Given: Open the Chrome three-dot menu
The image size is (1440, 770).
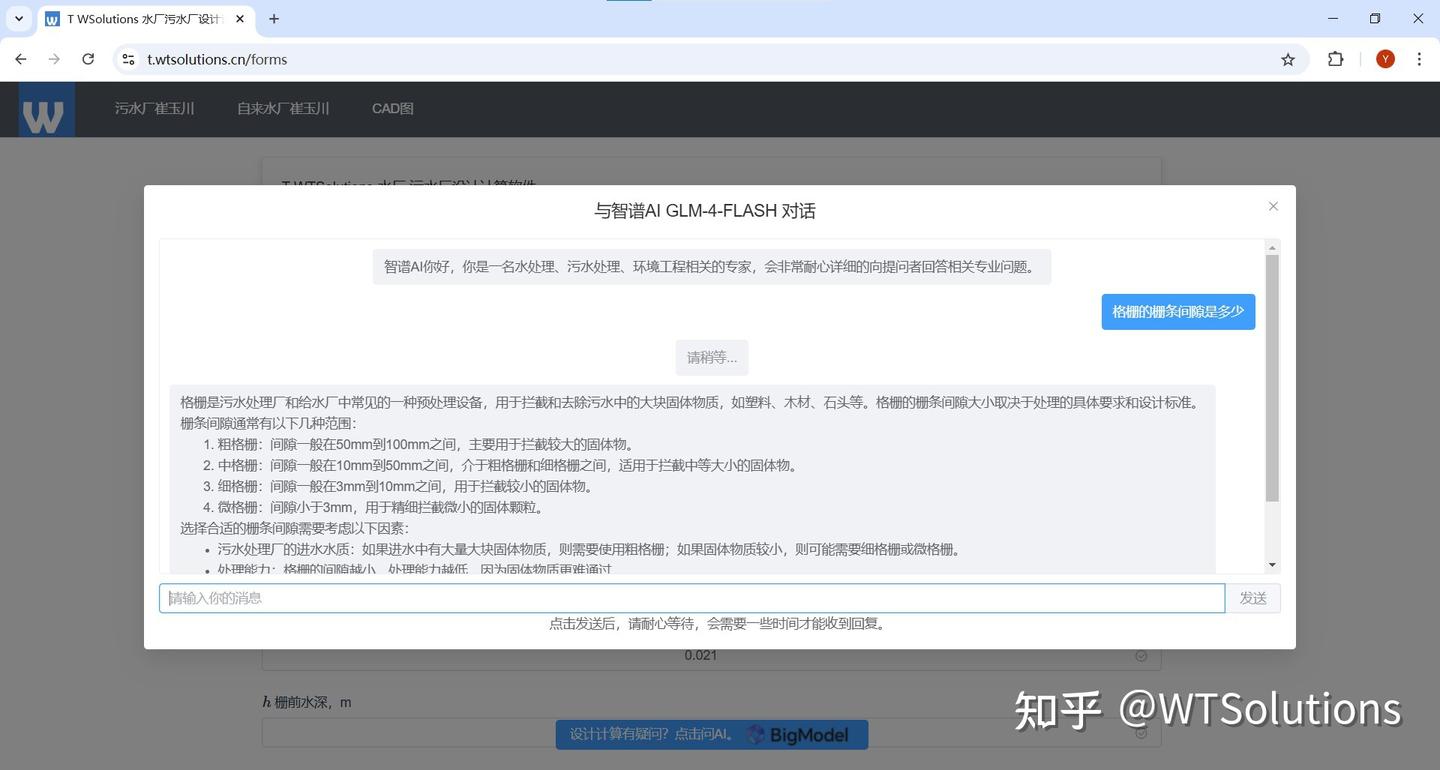Looking at the screenshot, I should pyautogui.click(x=1419, y=59).
